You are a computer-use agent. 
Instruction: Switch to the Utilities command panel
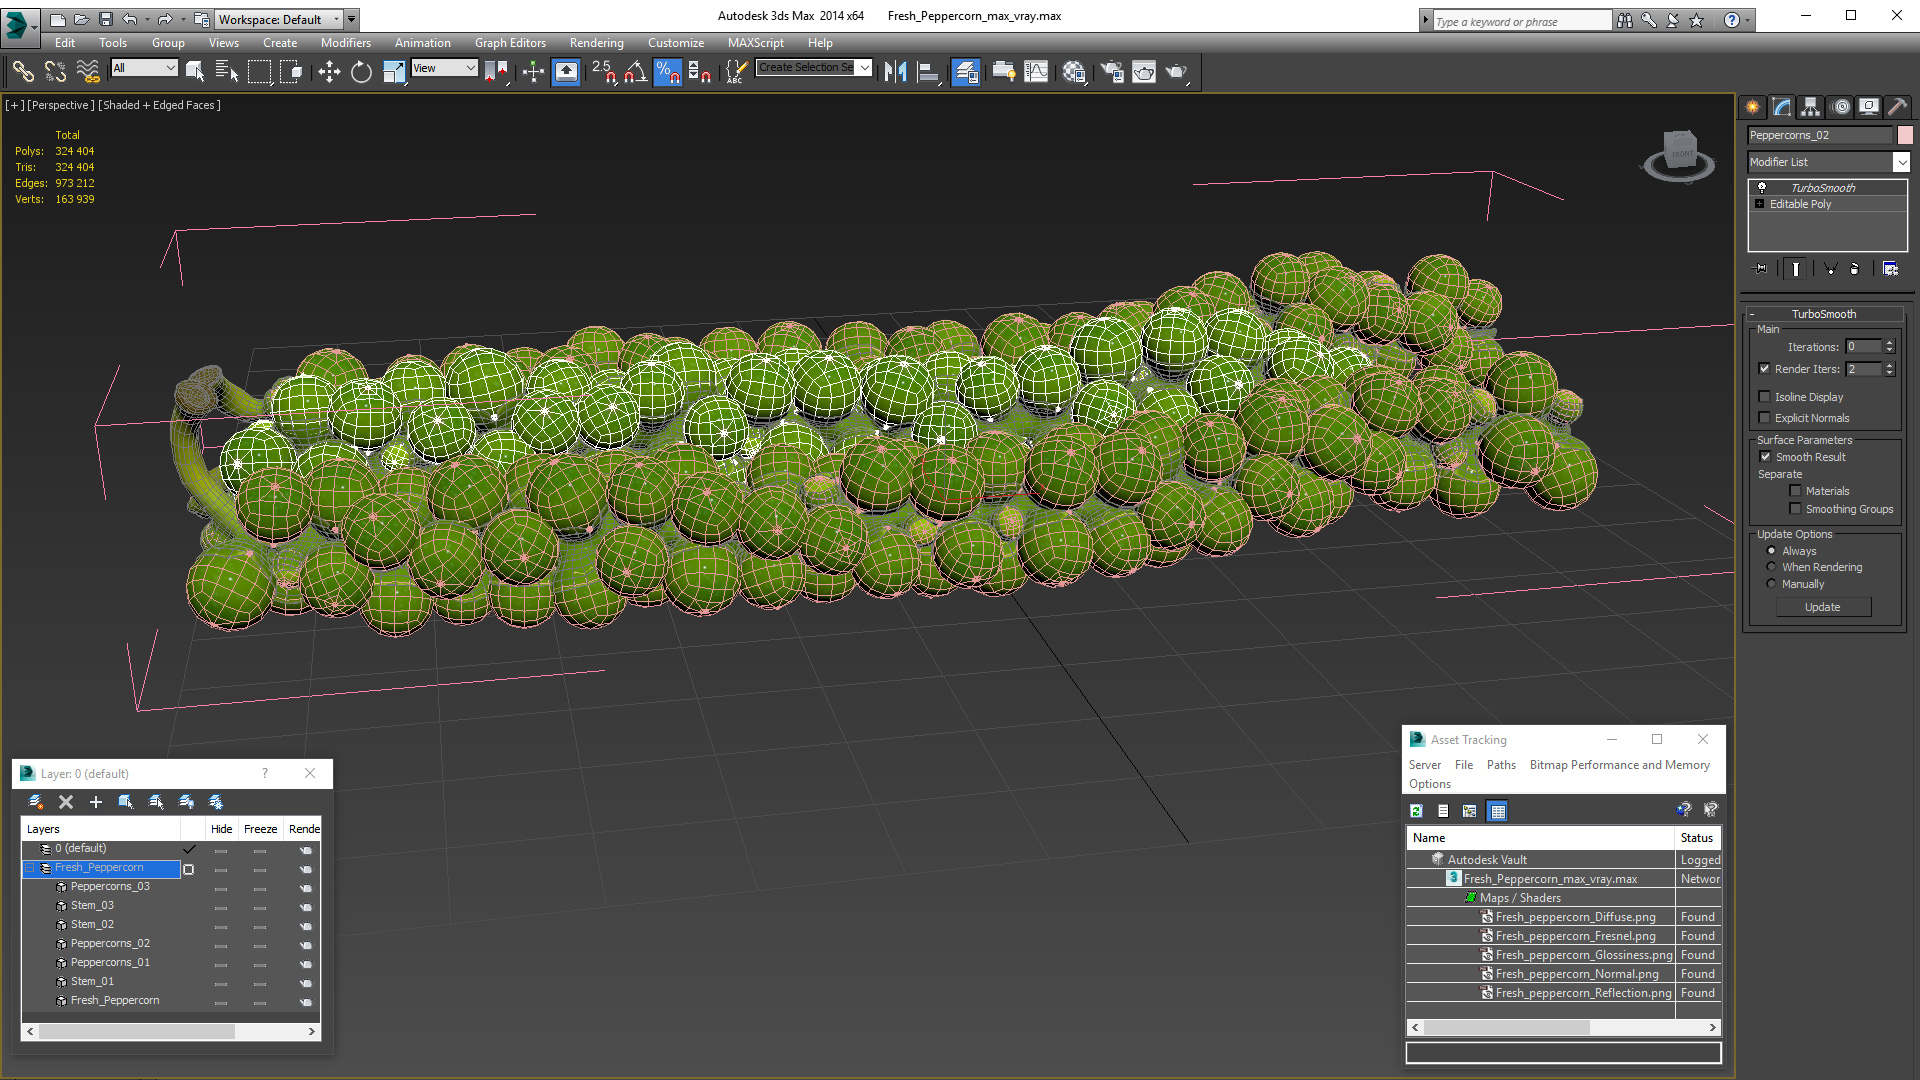(1897, 106)
